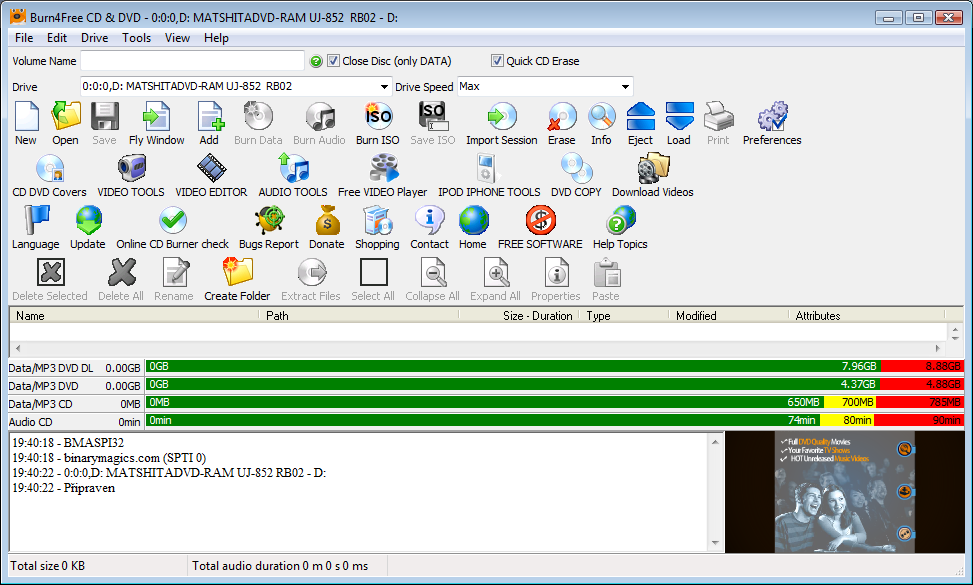Open the Drive menu
The height and width of the screenshot is (585, 973).
tap(94, 38)
